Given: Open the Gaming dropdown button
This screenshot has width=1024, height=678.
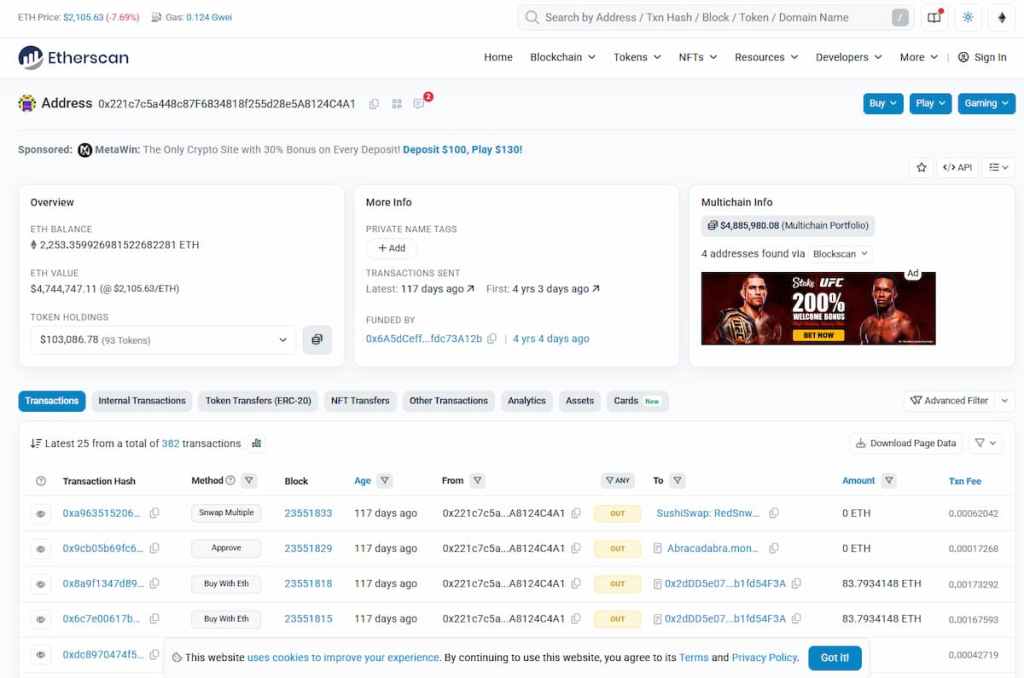Looking at the screenshot, I should pyautogui.click(x=986, y=103).
